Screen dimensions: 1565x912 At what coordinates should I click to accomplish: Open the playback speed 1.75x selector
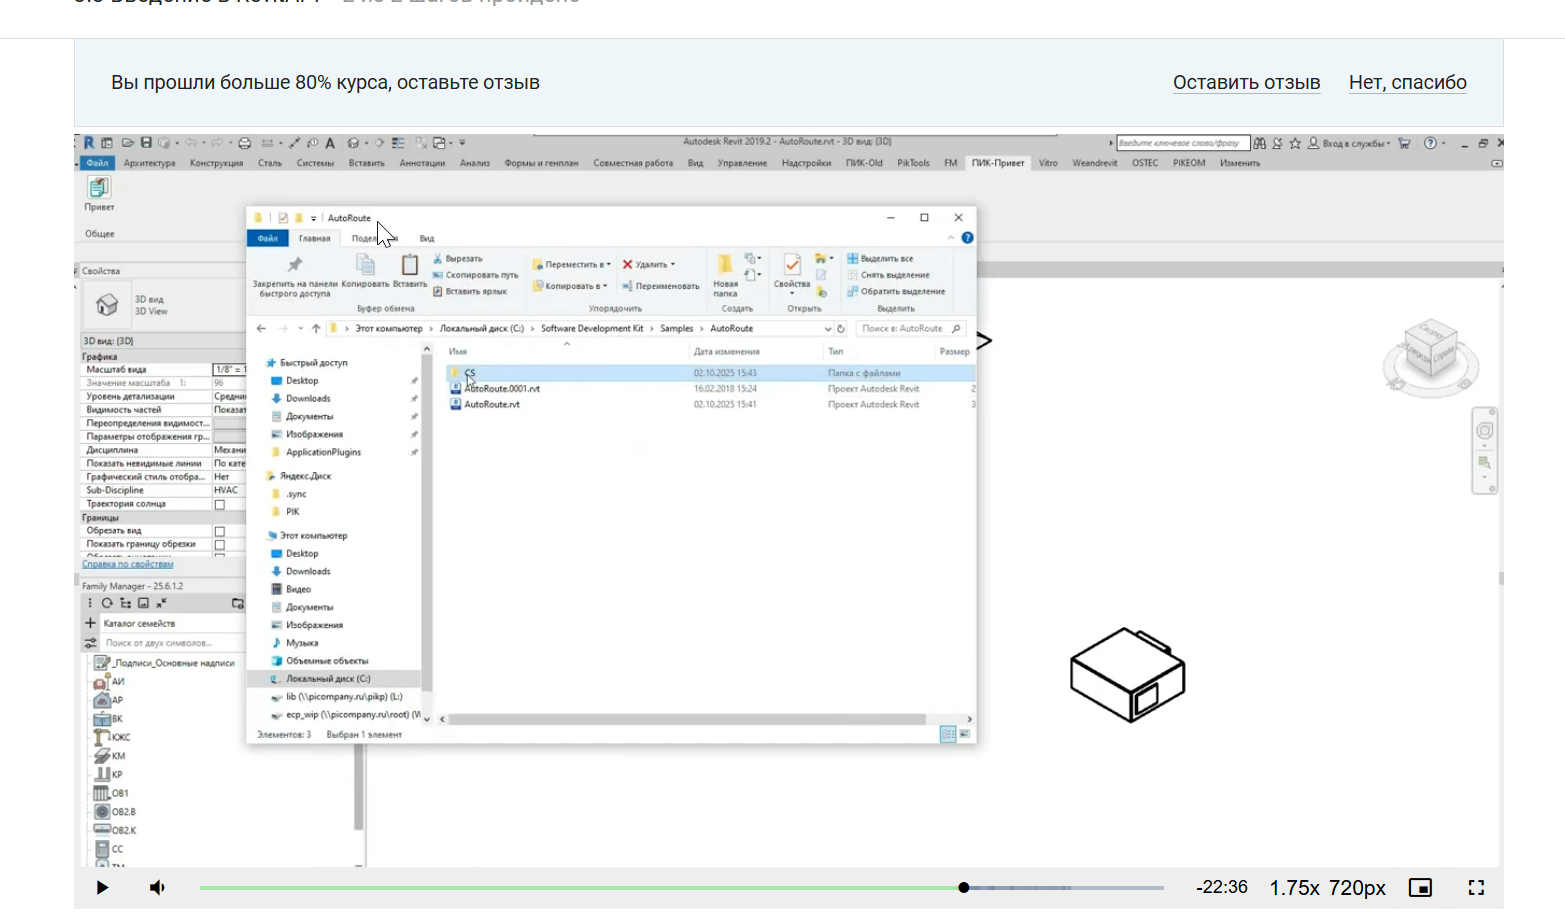coord(1294,888)
